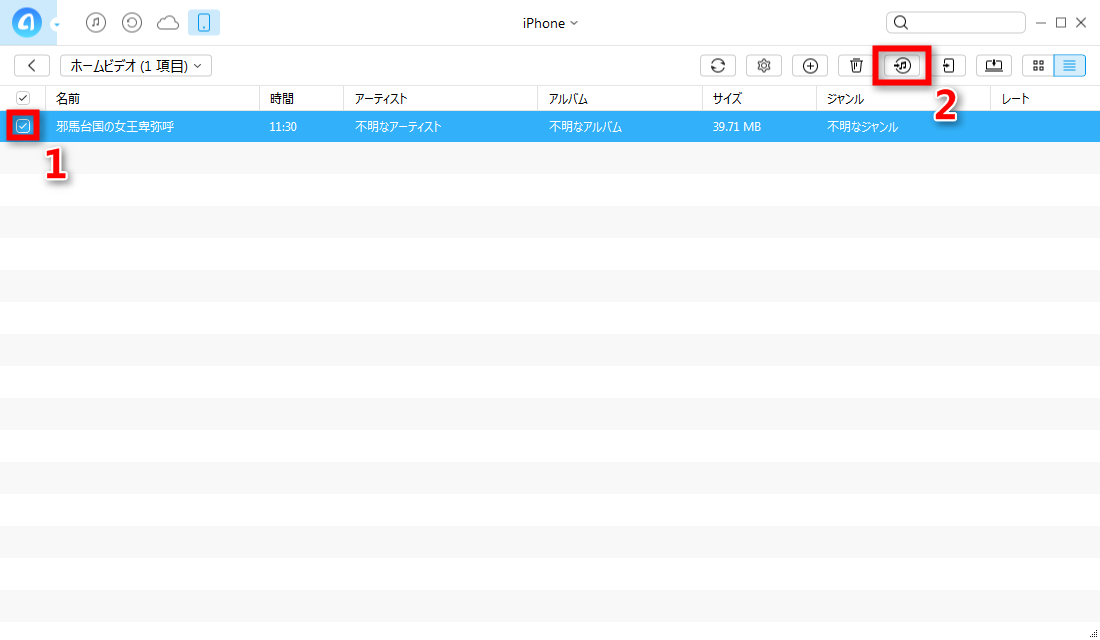Close the AnyTrans window
Viewport: 1100px width, 640px height.
pos(1081,23)
